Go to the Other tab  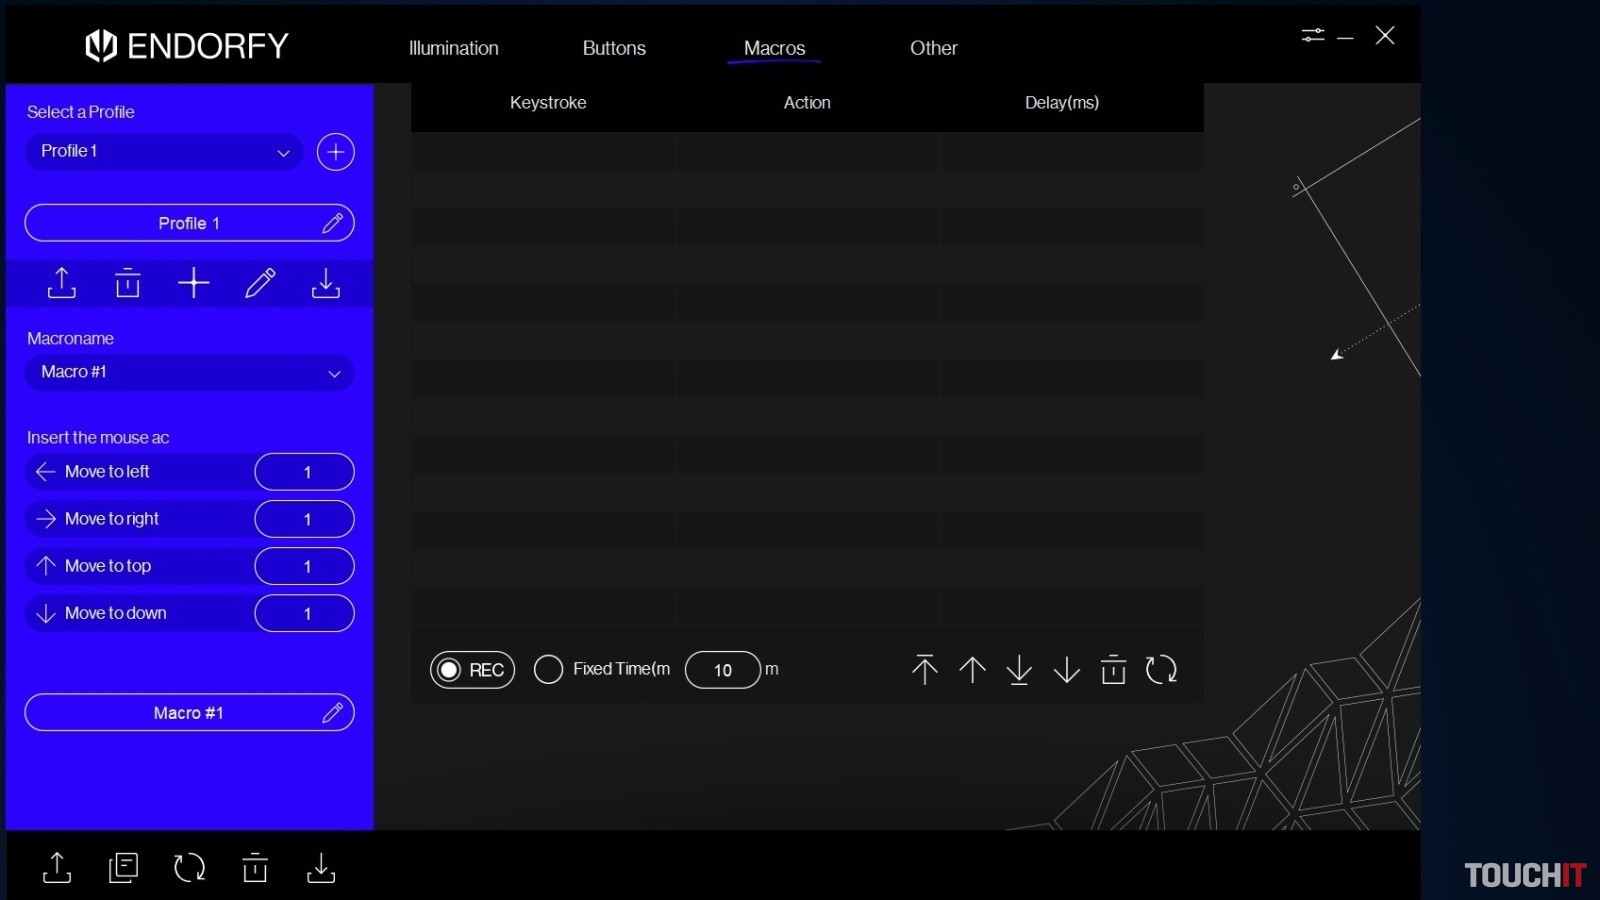click(x=933, y=48)
